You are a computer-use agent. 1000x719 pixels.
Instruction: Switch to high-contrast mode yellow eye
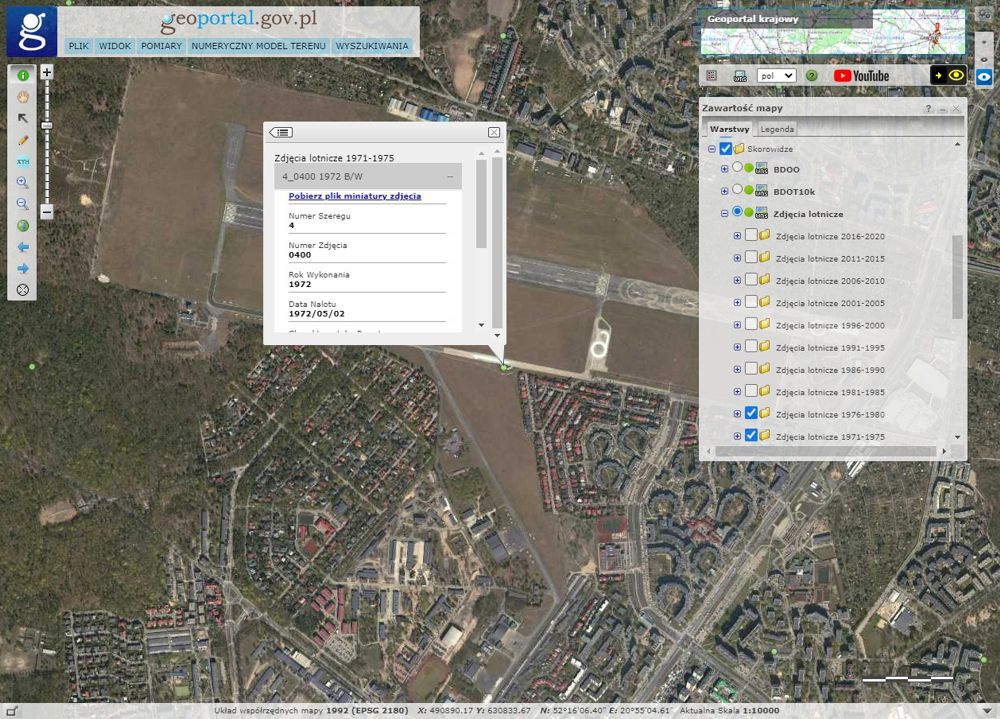click(x=948, y=75)
